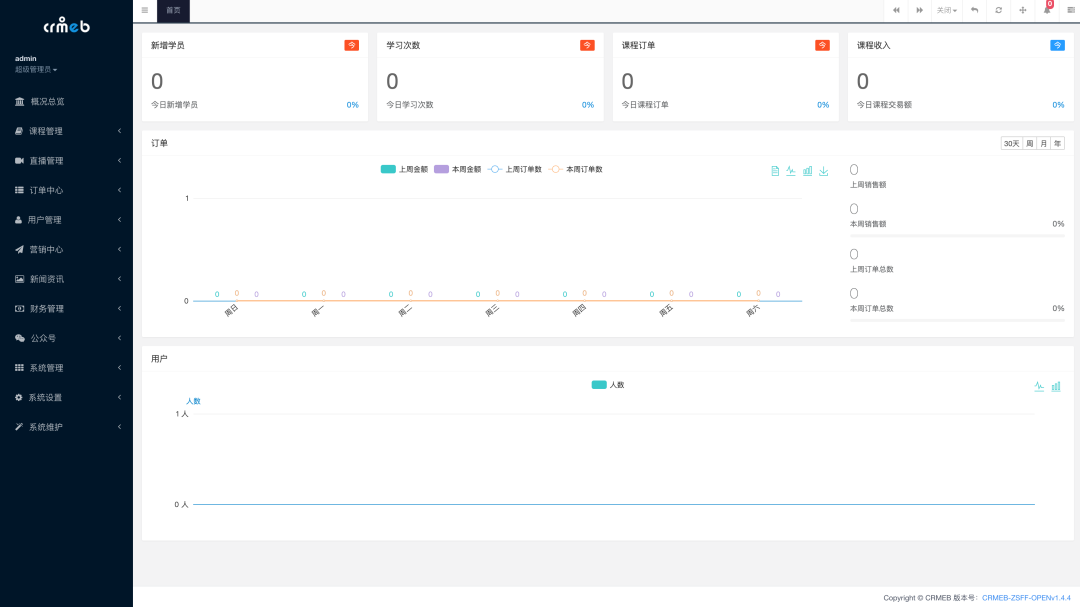
Task: Switch to the 首页 tab
Action: pyautogui.click(x=173, y=11)
